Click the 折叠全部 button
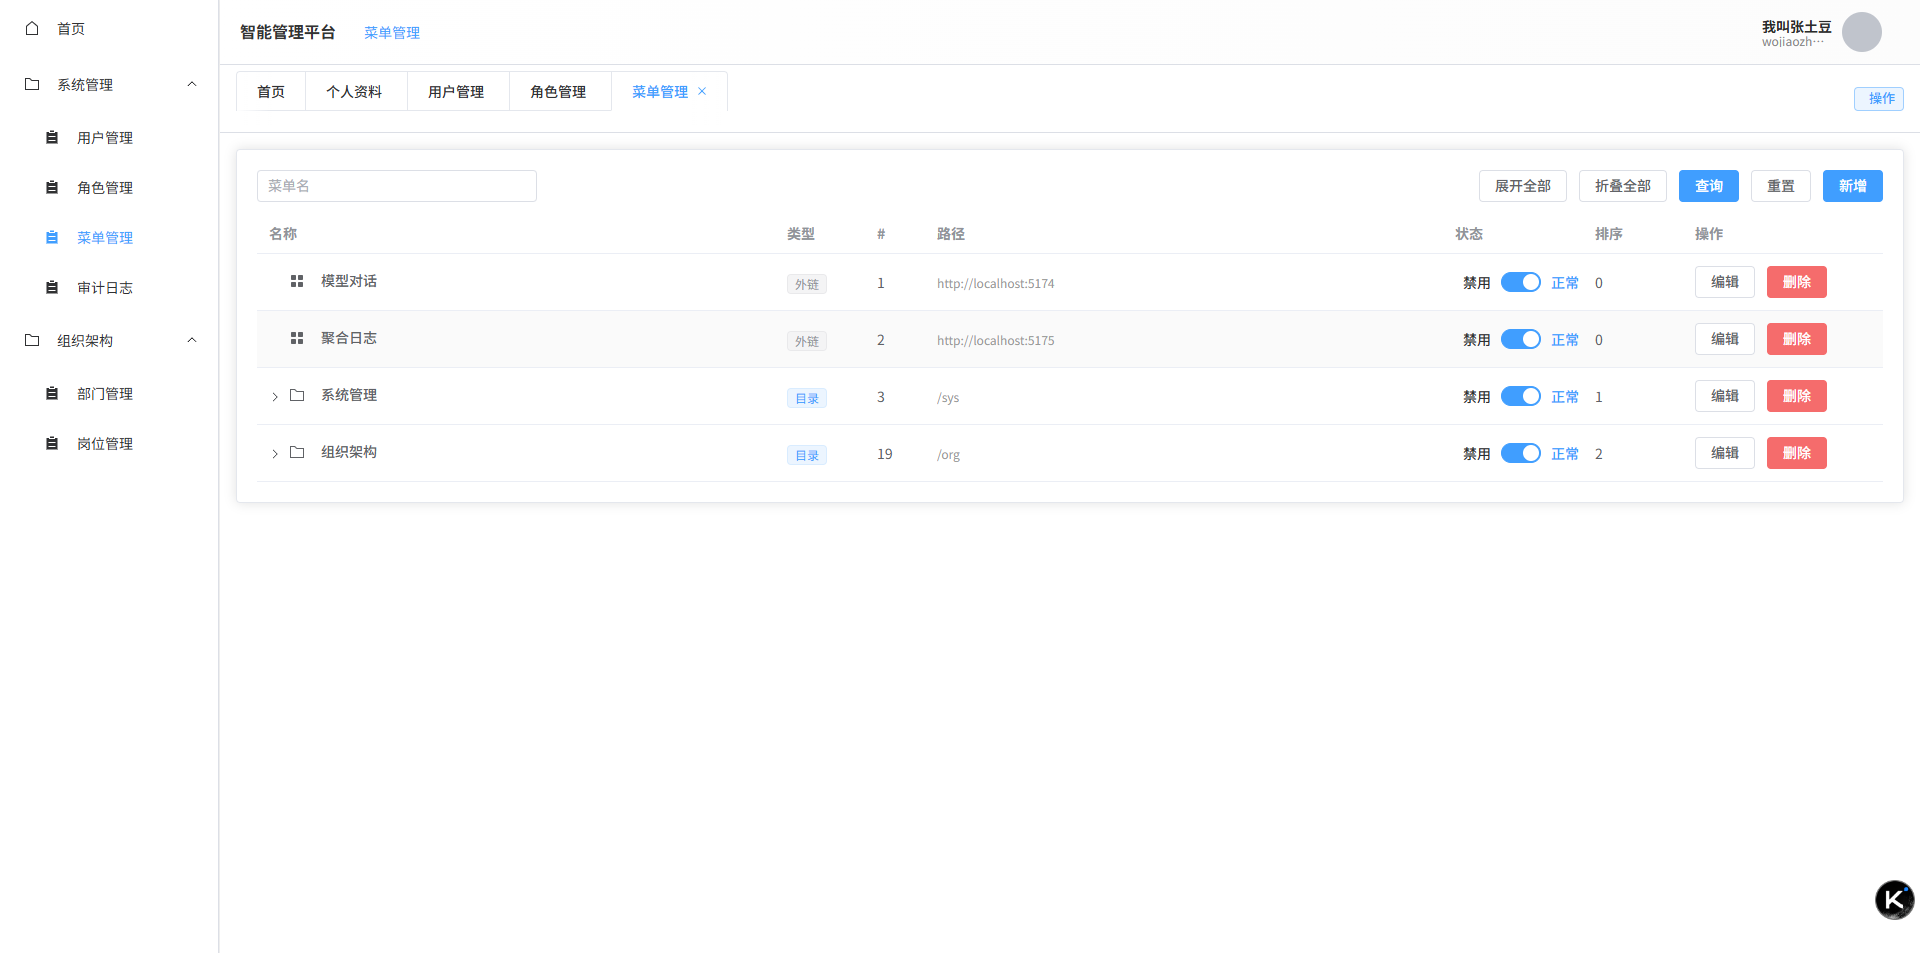 pos(1623,186)
